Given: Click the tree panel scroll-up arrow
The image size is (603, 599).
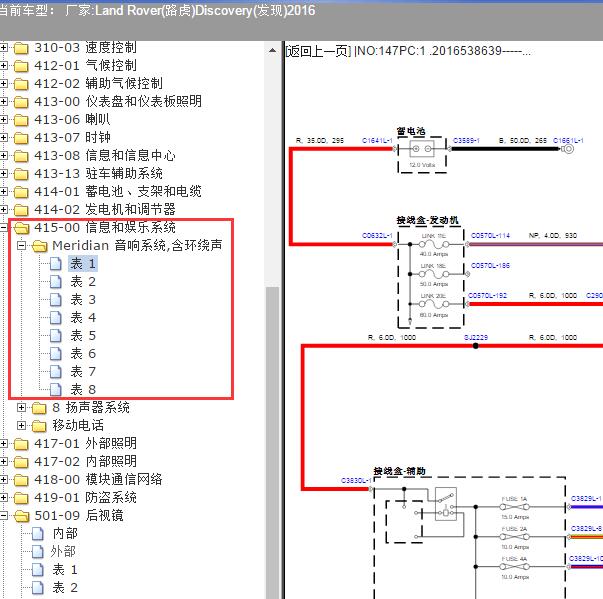Looking at the screenshot, I should 272,50.
